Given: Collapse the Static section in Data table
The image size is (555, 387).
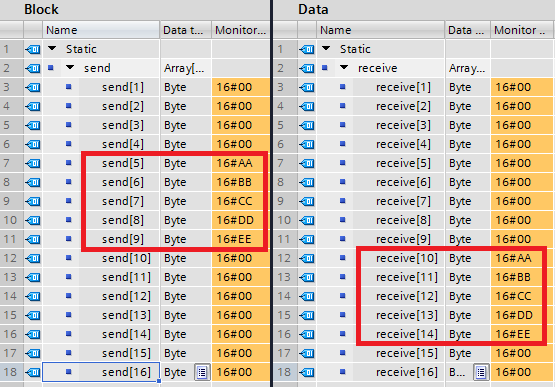Looking at the screenshot, I should tap(326, 49).
